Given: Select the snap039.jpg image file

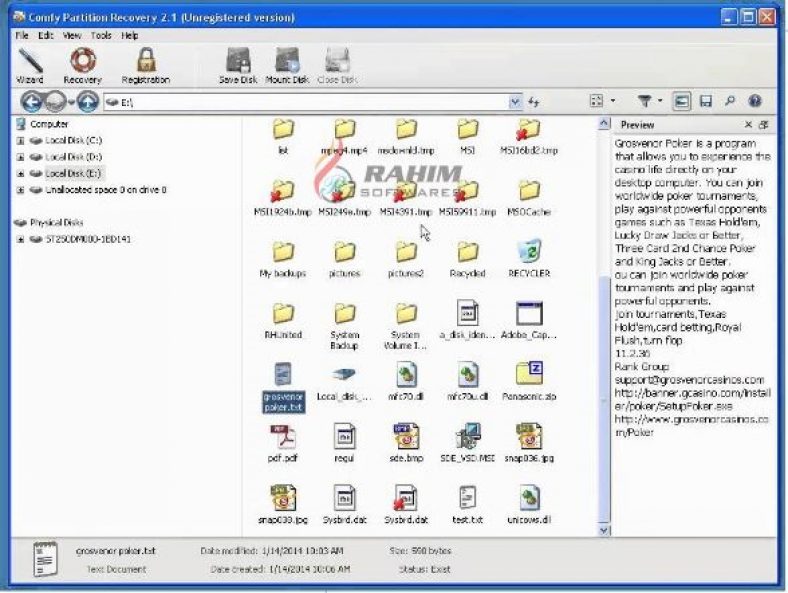Looking at the screenshot, I should point(282,505).
